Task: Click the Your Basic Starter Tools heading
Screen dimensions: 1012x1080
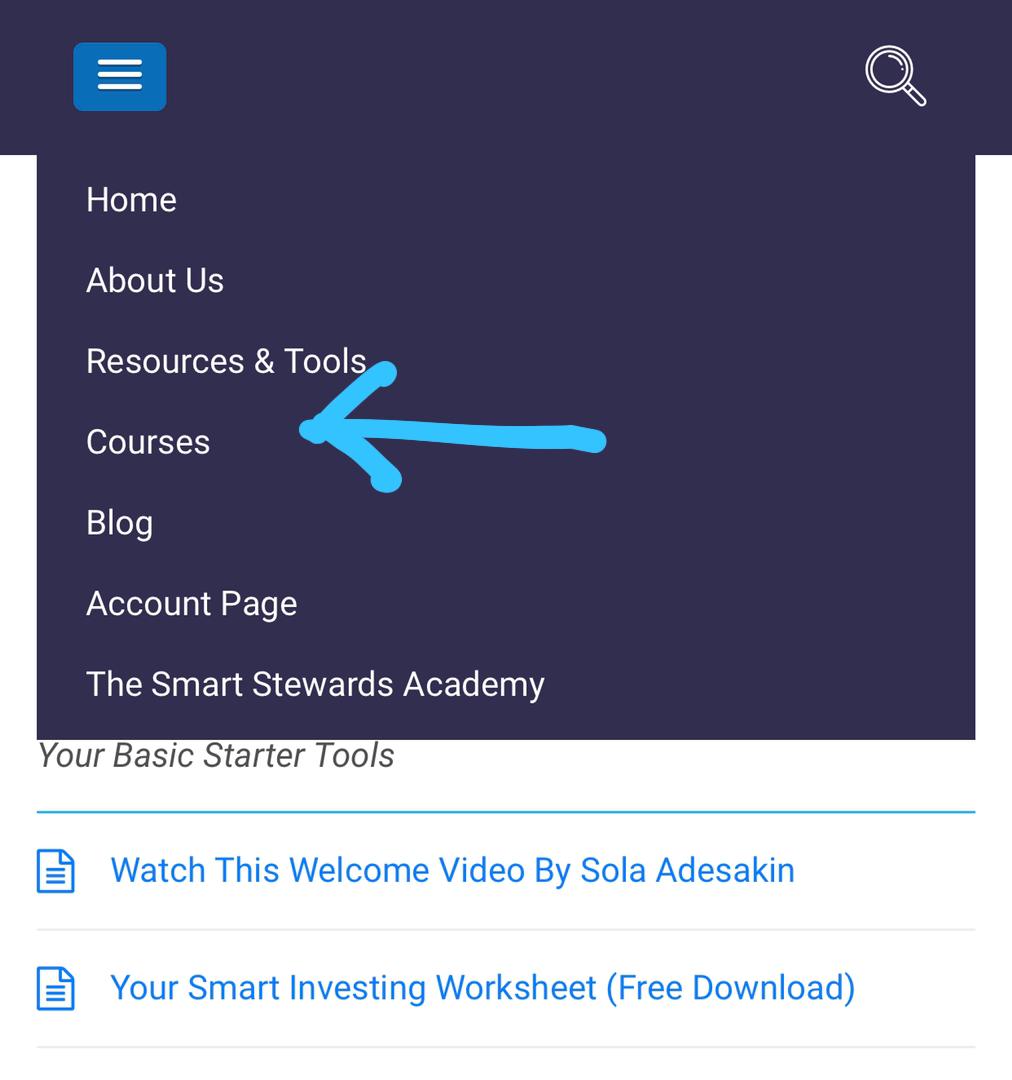Action: [216, 756]
